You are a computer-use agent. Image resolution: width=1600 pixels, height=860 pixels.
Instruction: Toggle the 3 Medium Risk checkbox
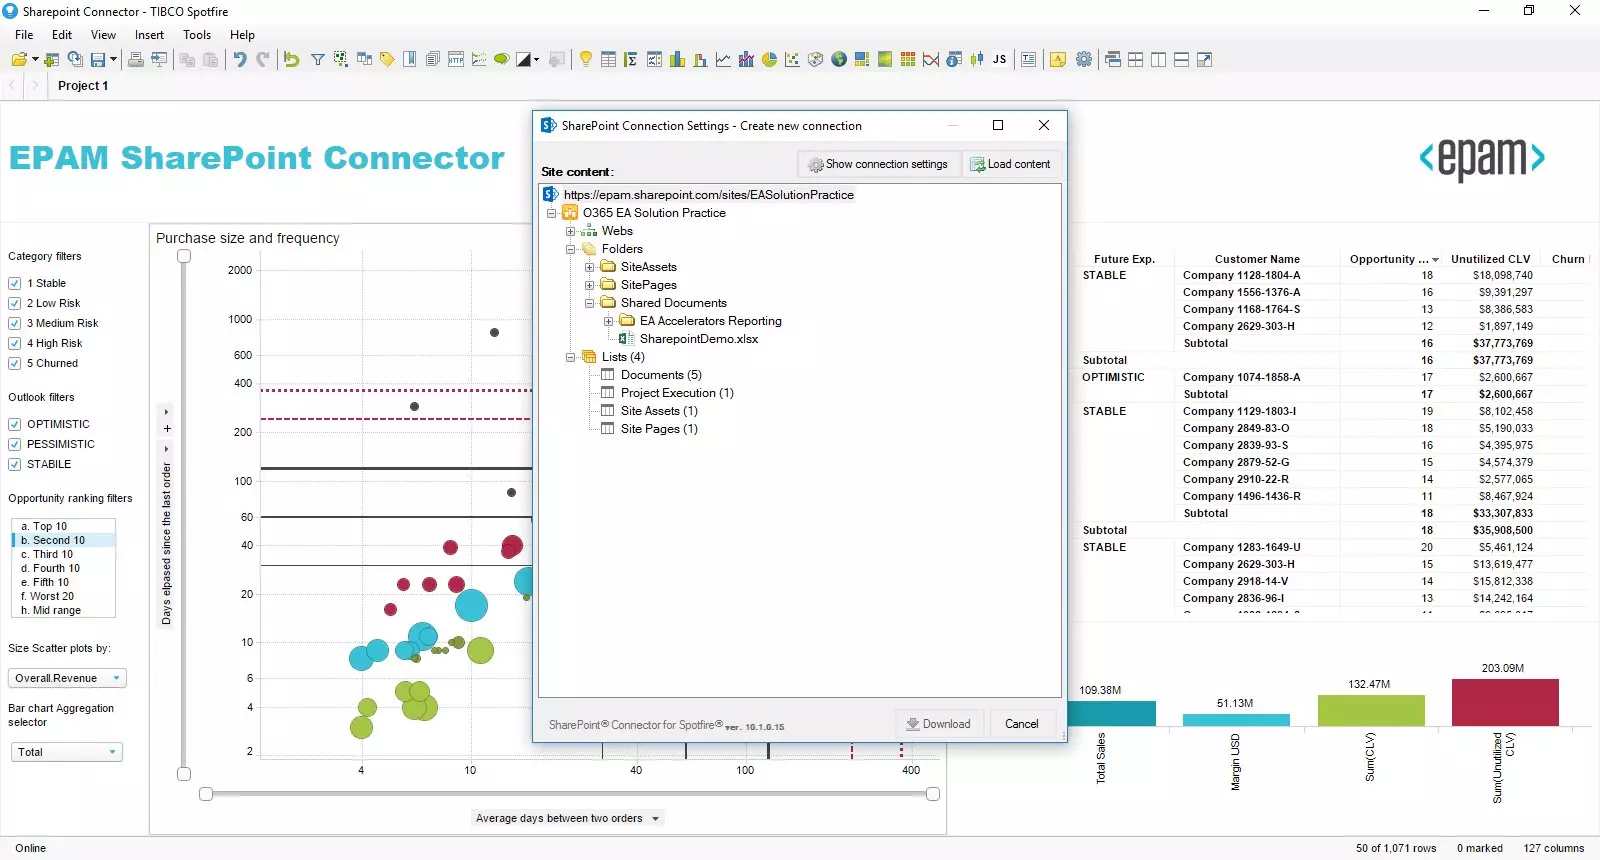pos(15,323)
